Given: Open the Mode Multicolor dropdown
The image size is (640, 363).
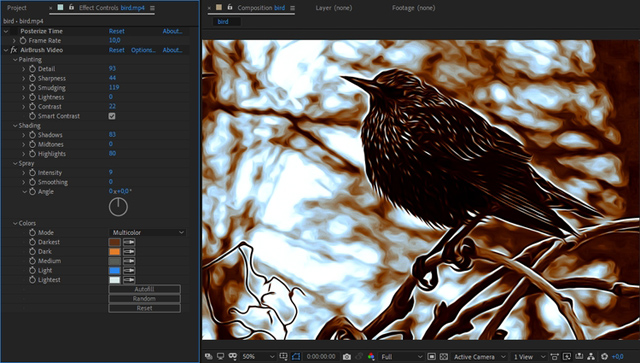Looking at the screenshot, I should coord(148,232).
